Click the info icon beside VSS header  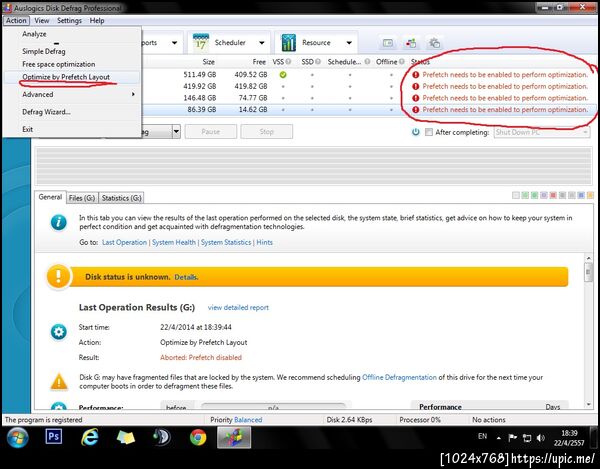tap(288, 61)
